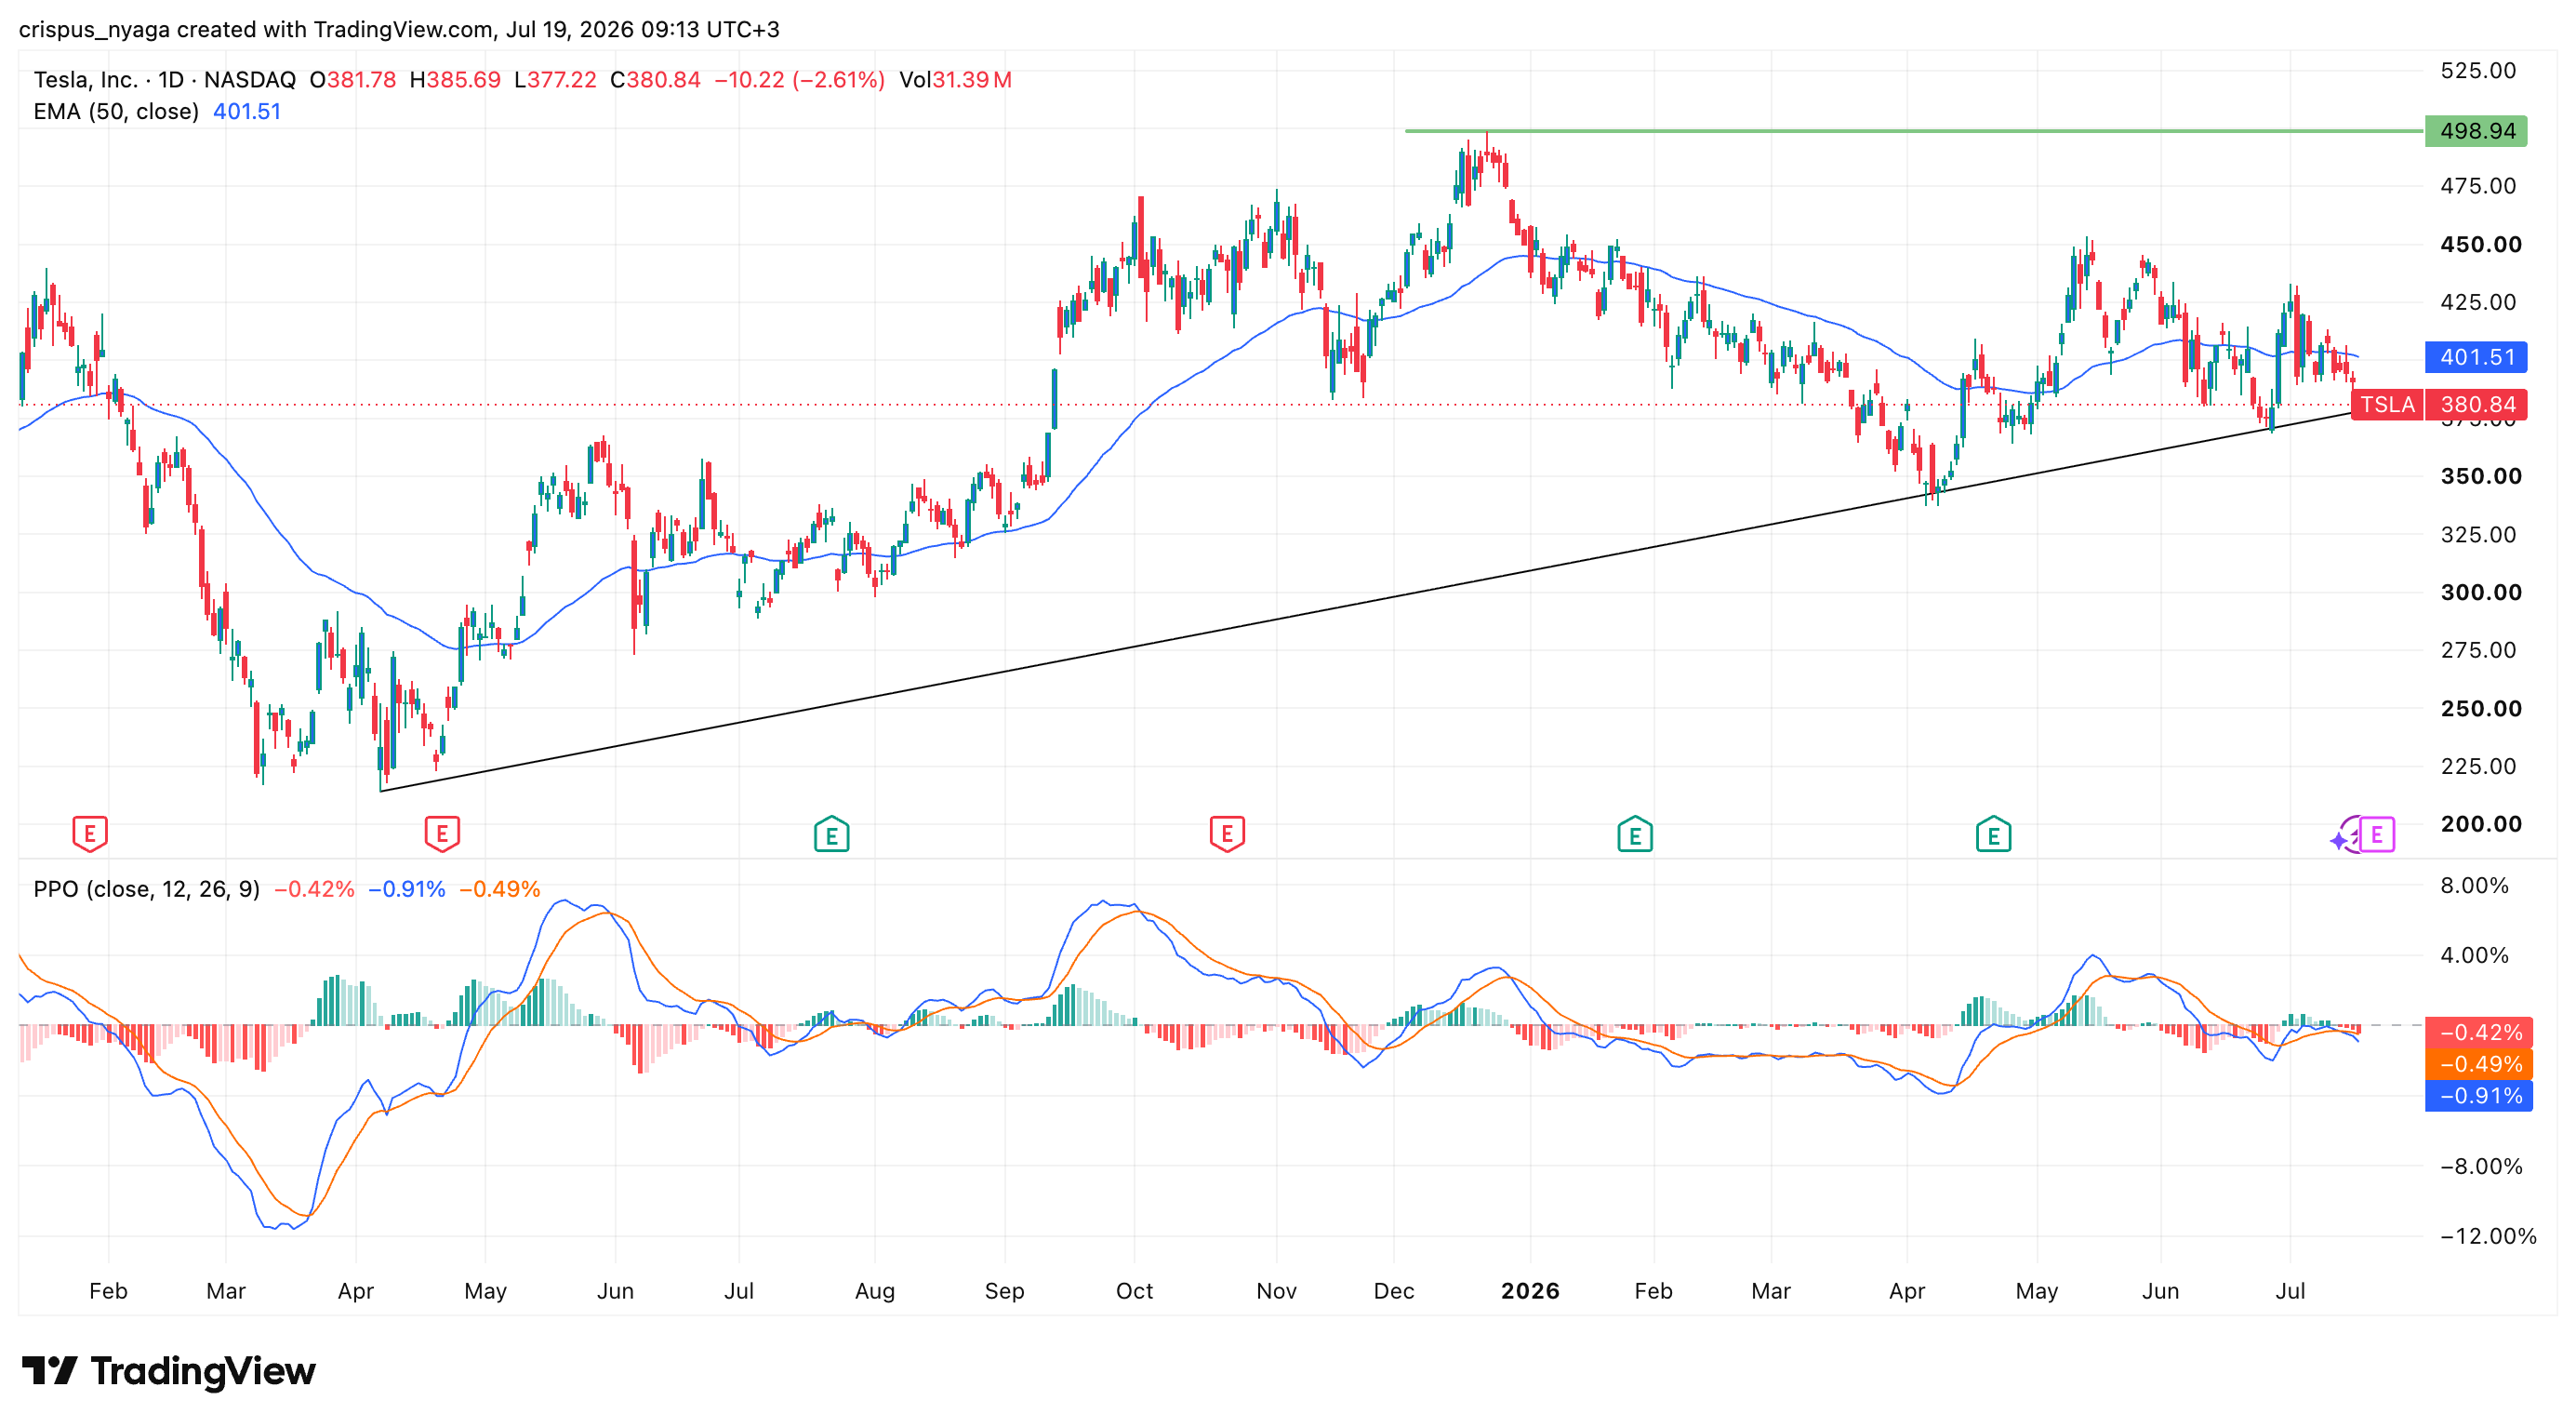
Task: Click the upcoming purple earnings marker in July 2026
Action: click(2377, 834)
